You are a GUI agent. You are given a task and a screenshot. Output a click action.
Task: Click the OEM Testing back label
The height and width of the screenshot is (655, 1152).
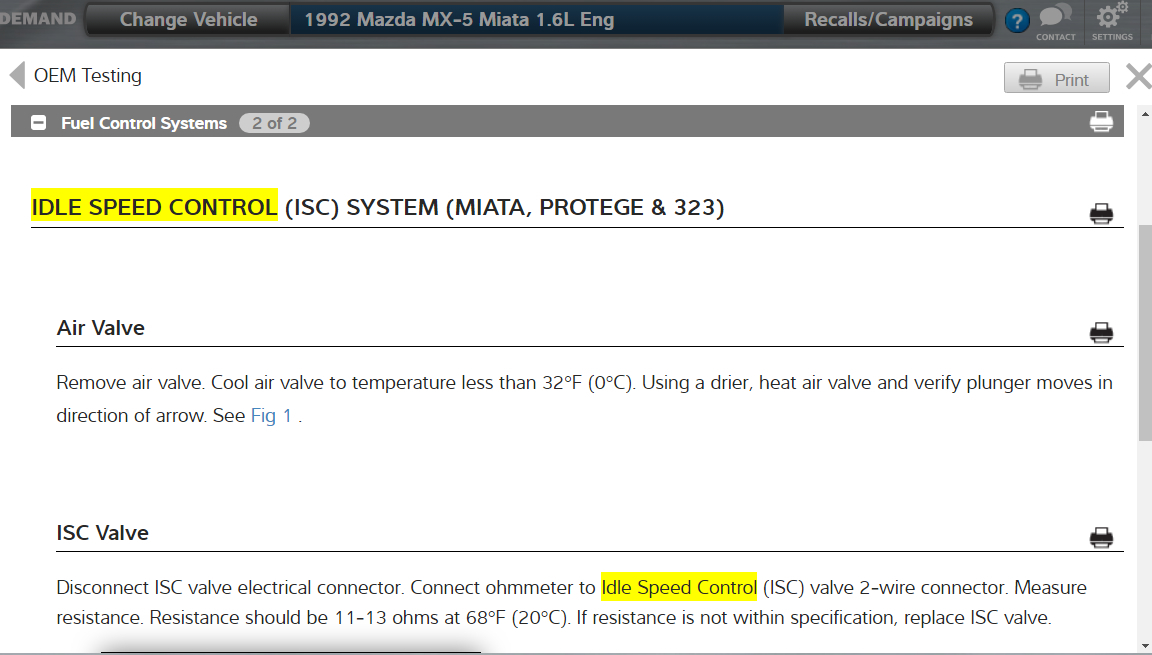88,76
